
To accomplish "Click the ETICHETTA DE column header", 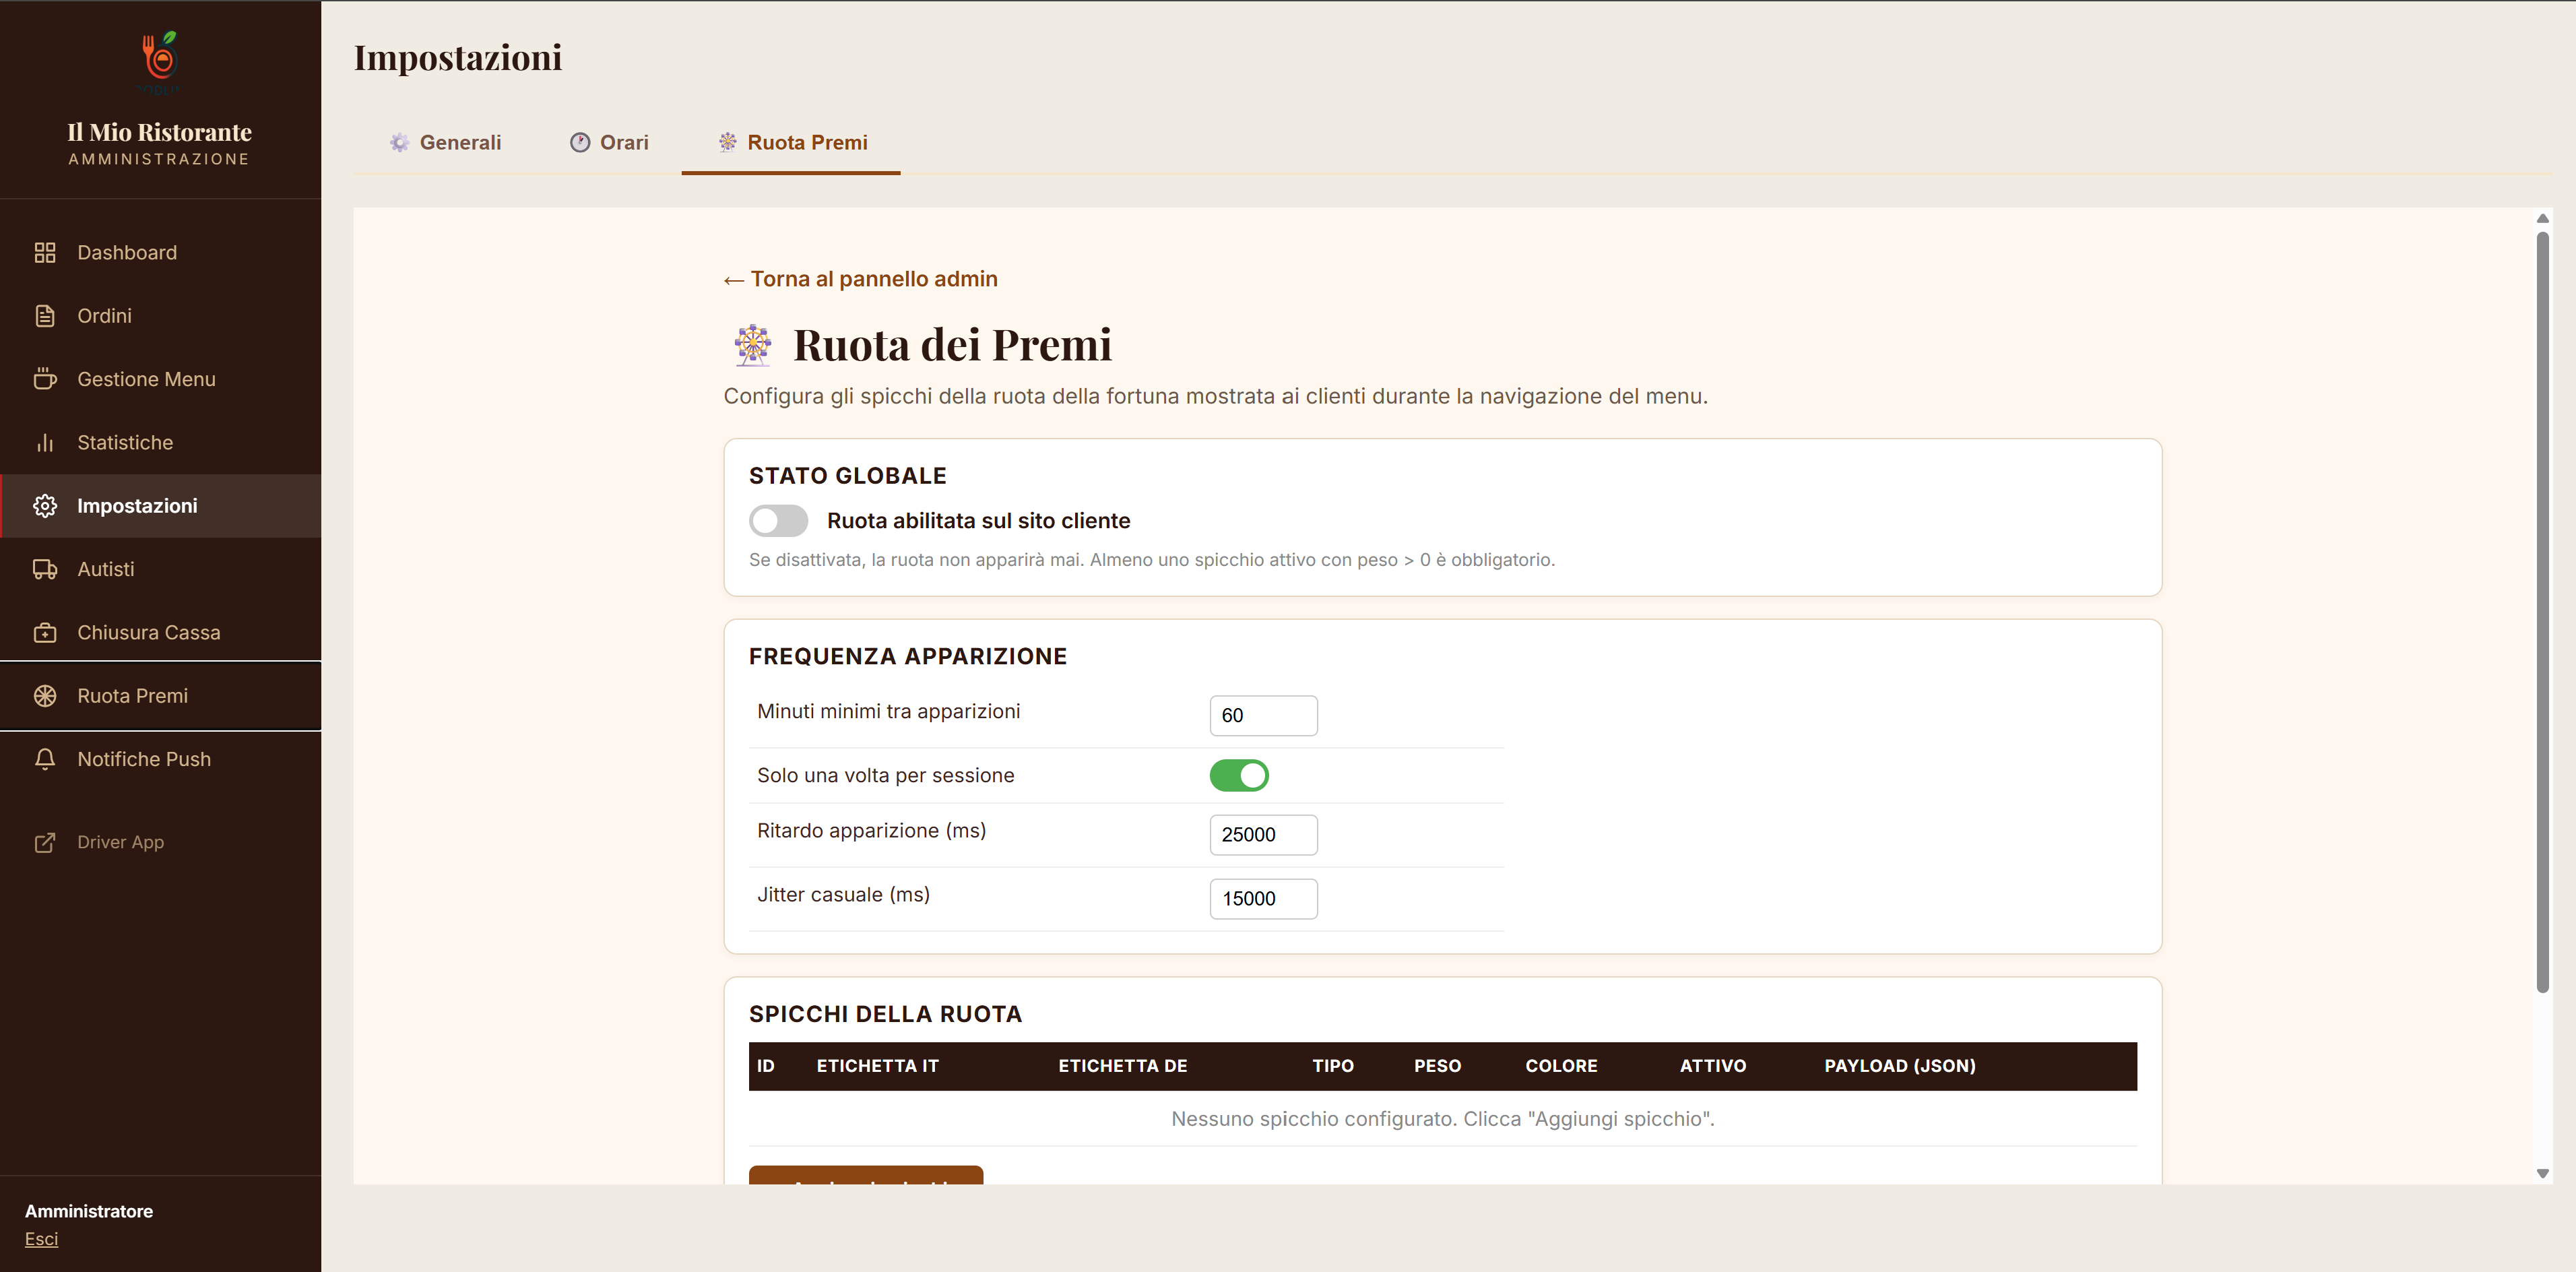I will tap(1122, 1066).
